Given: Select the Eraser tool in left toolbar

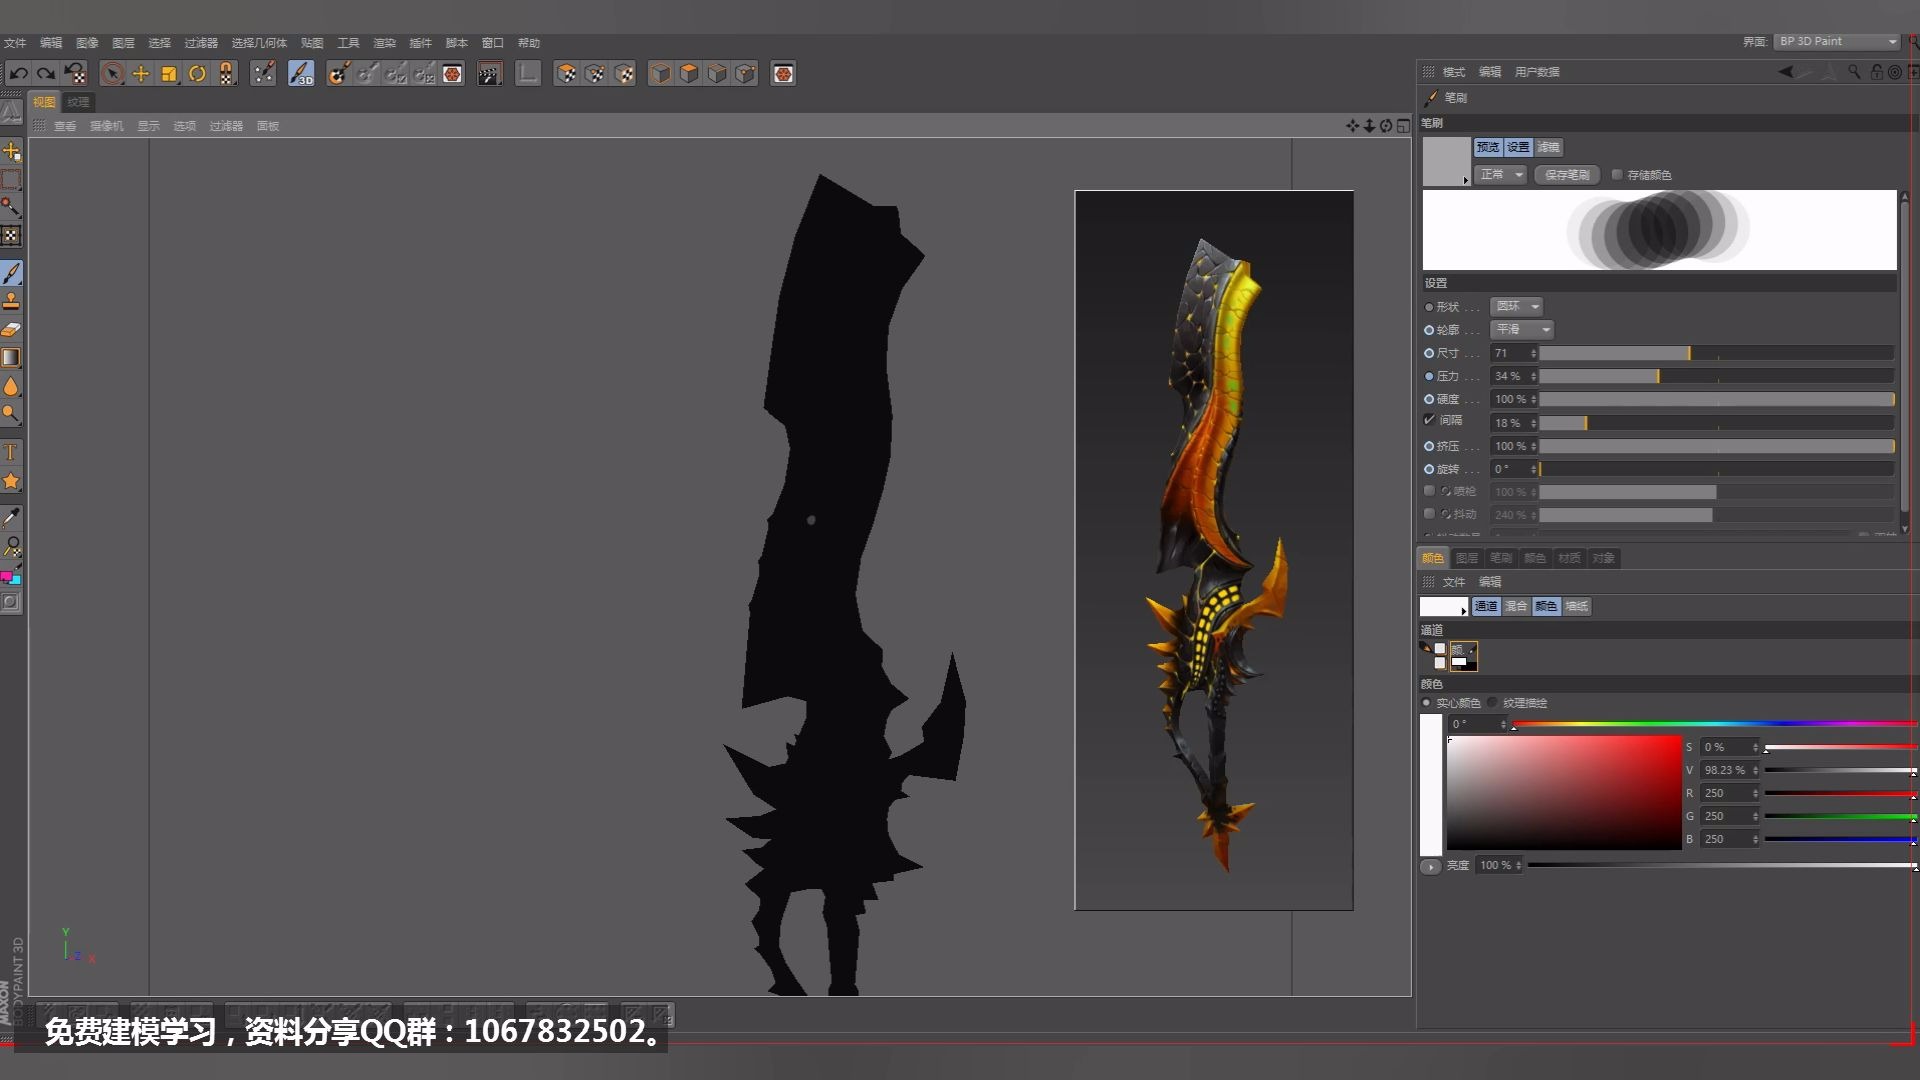Looking at the screenshot, I should (11, 329).
